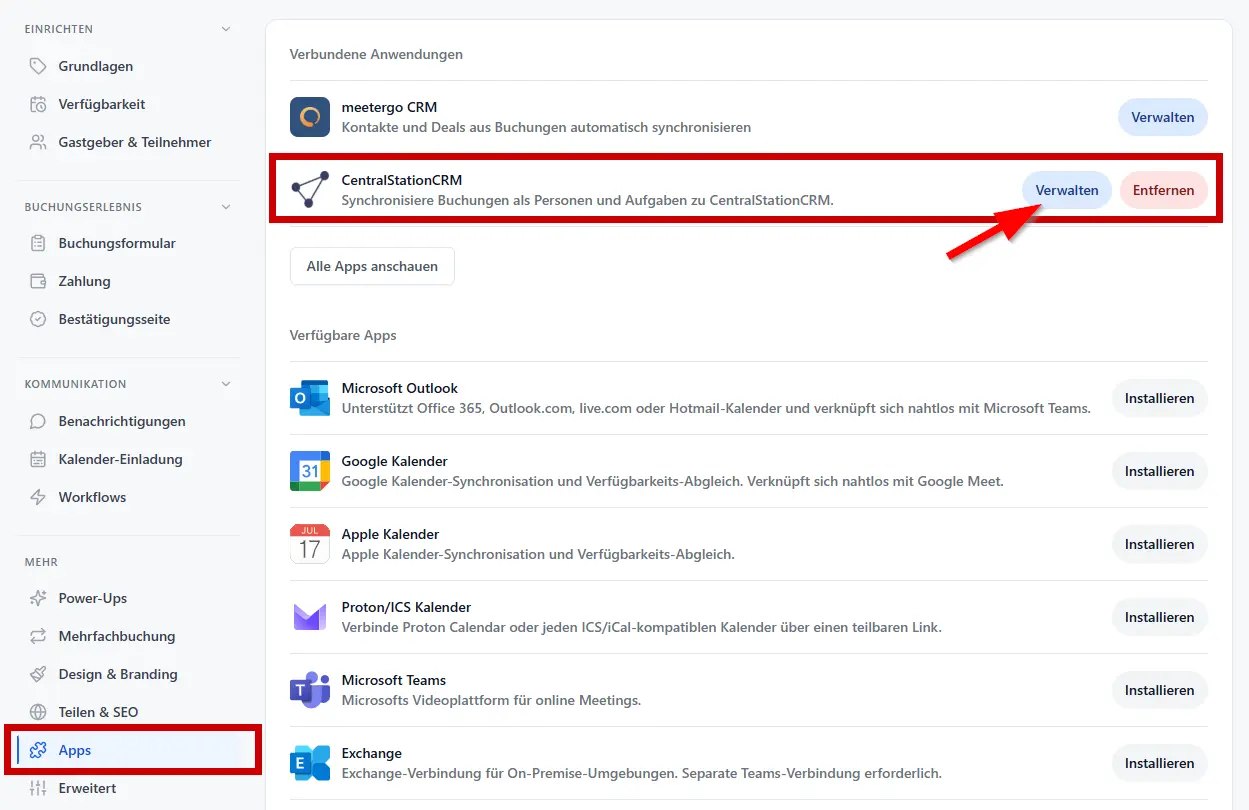Click the Proton/ICS Kalender app icon

[310, 617]
